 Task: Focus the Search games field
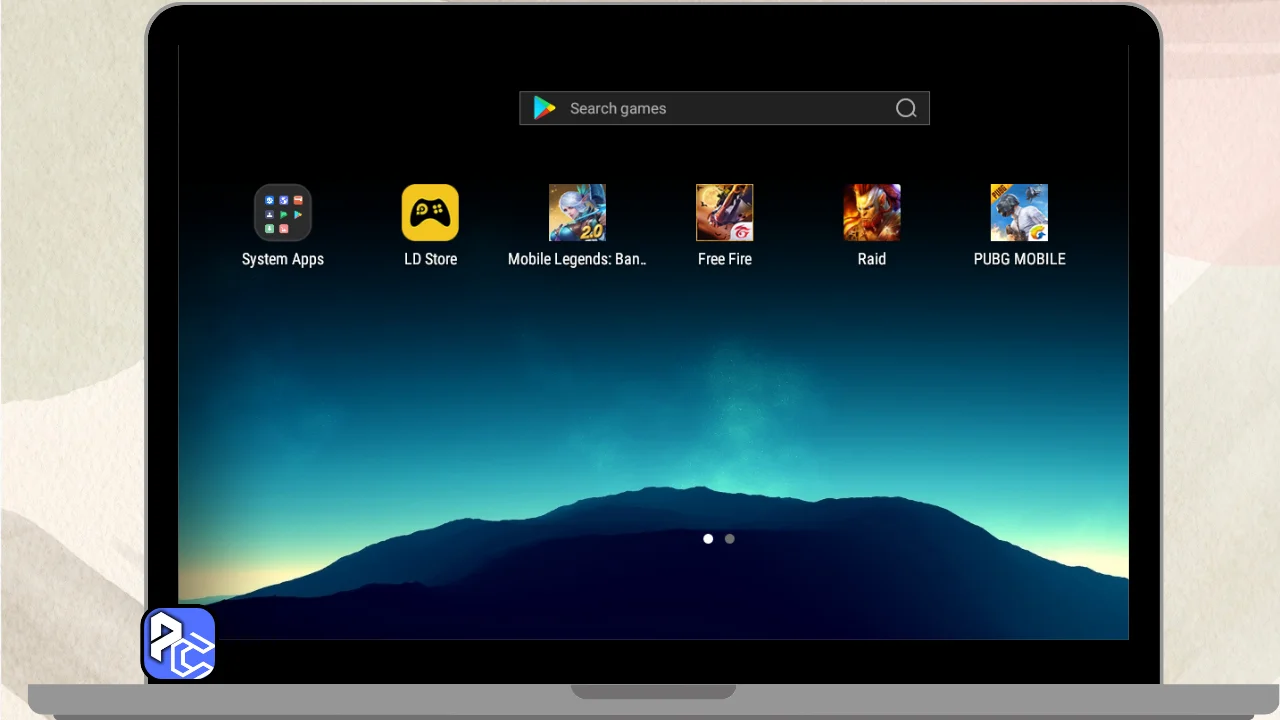coord(724,108)
